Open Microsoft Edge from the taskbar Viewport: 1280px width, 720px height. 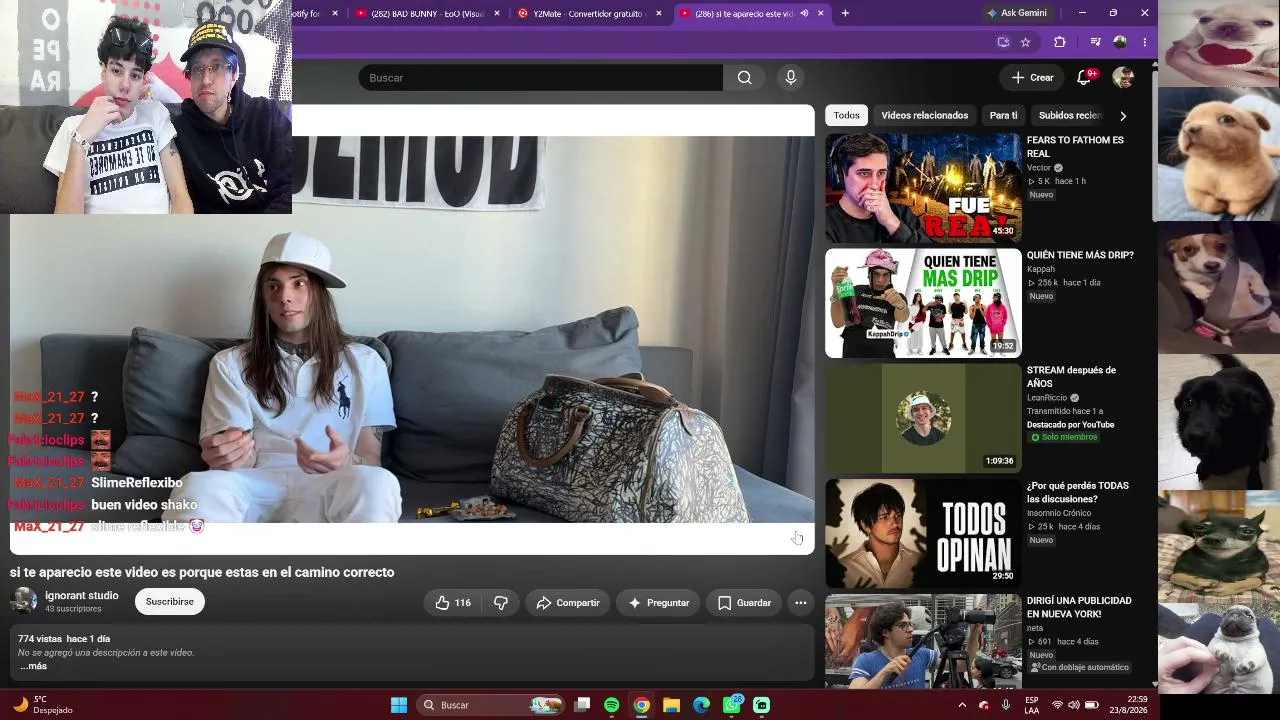(702, 705)
